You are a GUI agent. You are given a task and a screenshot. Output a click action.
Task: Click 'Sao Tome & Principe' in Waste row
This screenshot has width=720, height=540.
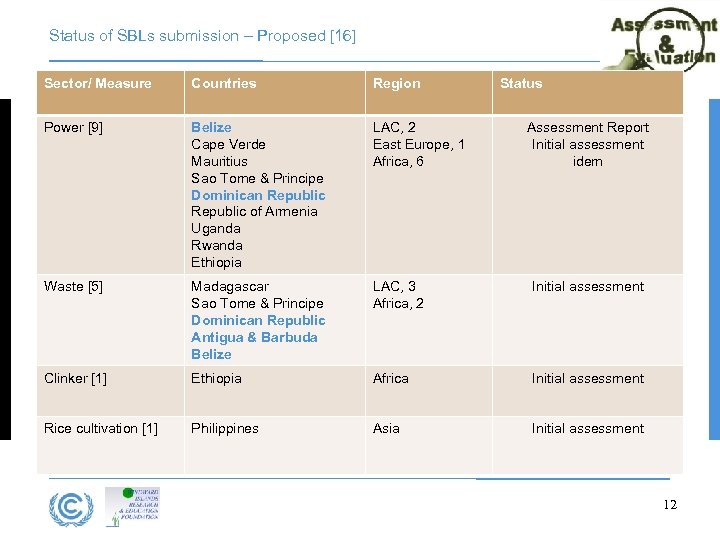257,303
